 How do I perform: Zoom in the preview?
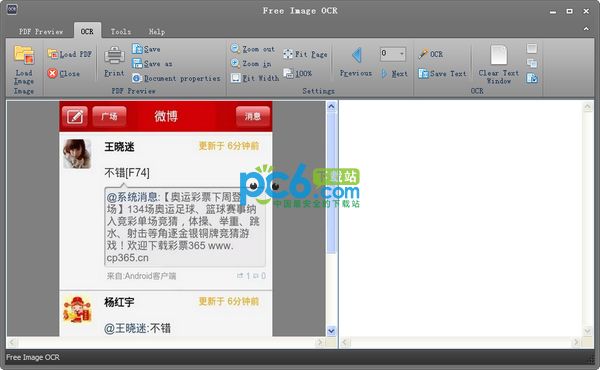(251, 63)
